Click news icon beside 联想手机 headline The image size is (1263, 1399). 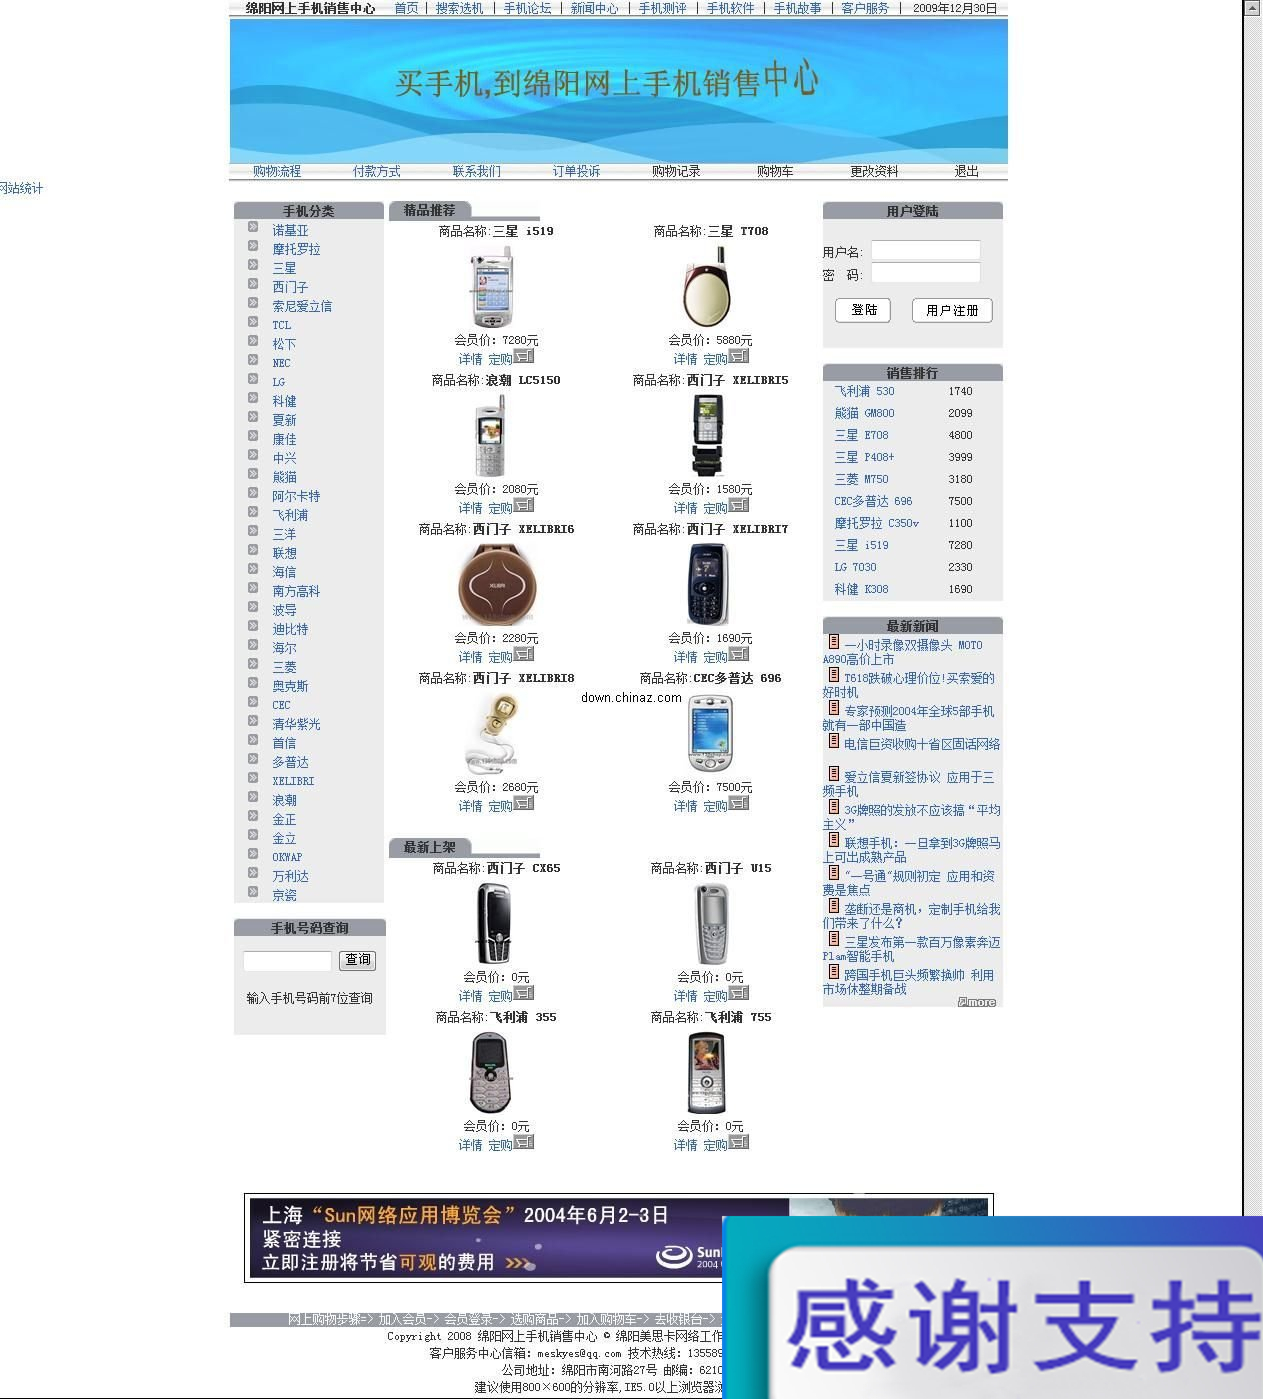(x=833, y=840)
